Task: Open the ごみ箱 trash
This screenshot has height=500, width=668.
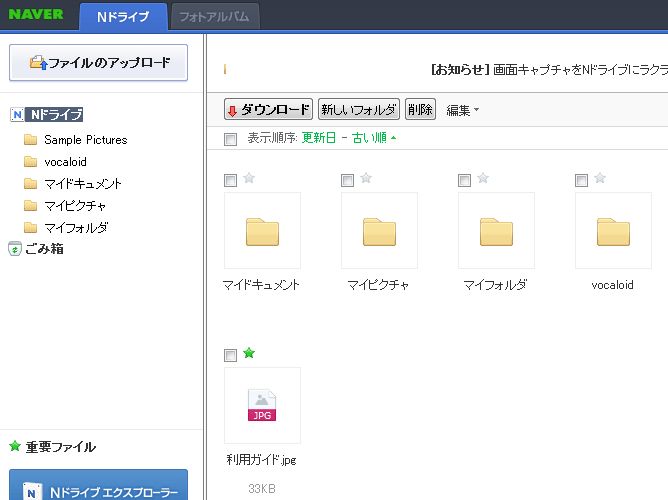Action: (x=44, y=249)
